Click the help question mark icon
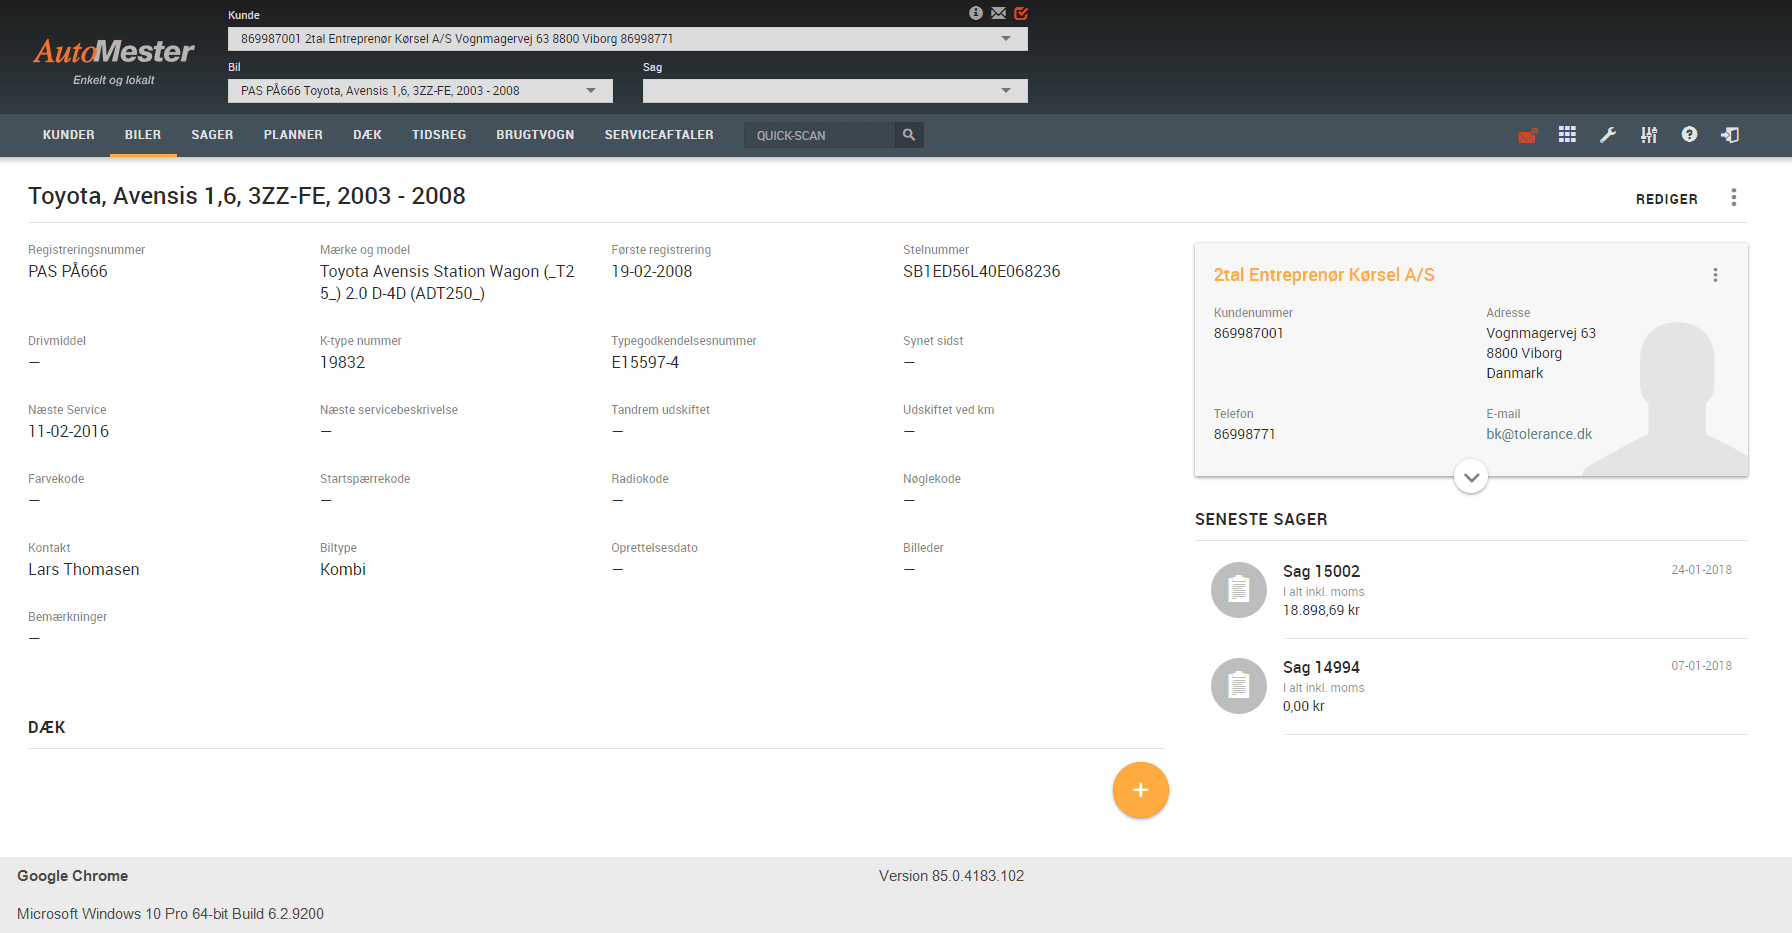Image resolution: width=1792 pixels, height=933 pixels. [1689, 135]
